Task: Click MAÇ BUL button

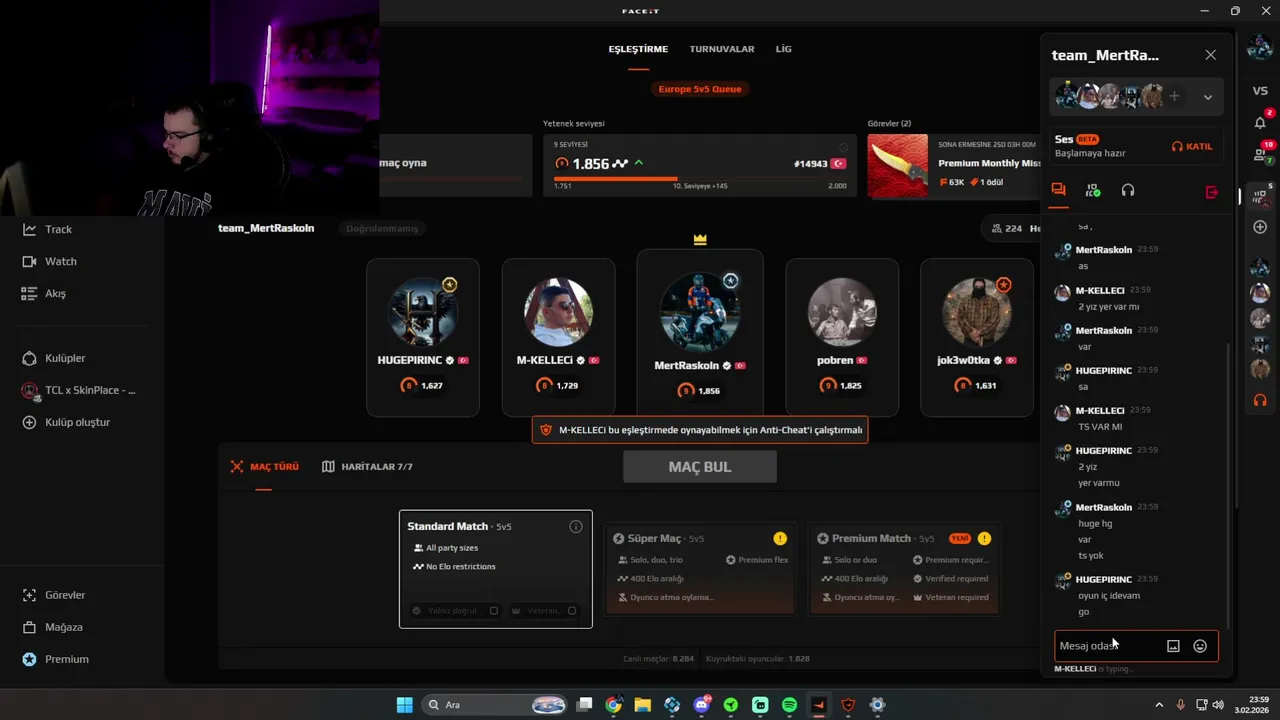Action: coord(700,467)
